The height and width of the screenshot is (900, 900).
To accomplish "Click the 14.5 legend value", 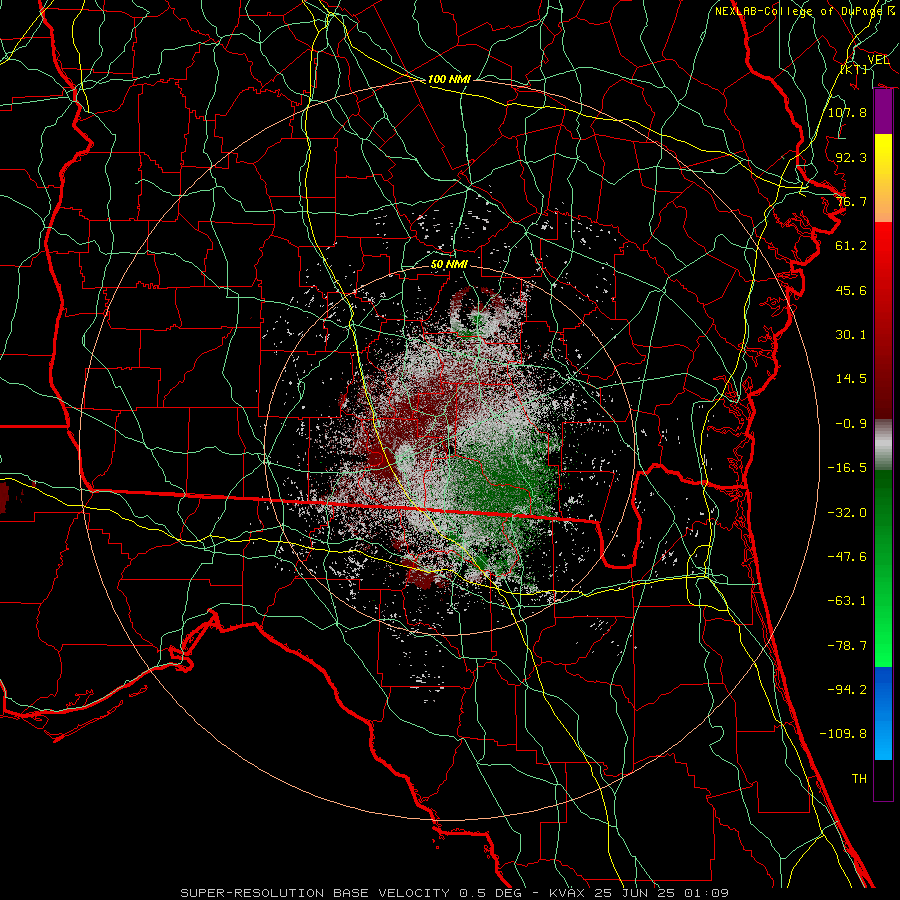I will click(851, 379).
